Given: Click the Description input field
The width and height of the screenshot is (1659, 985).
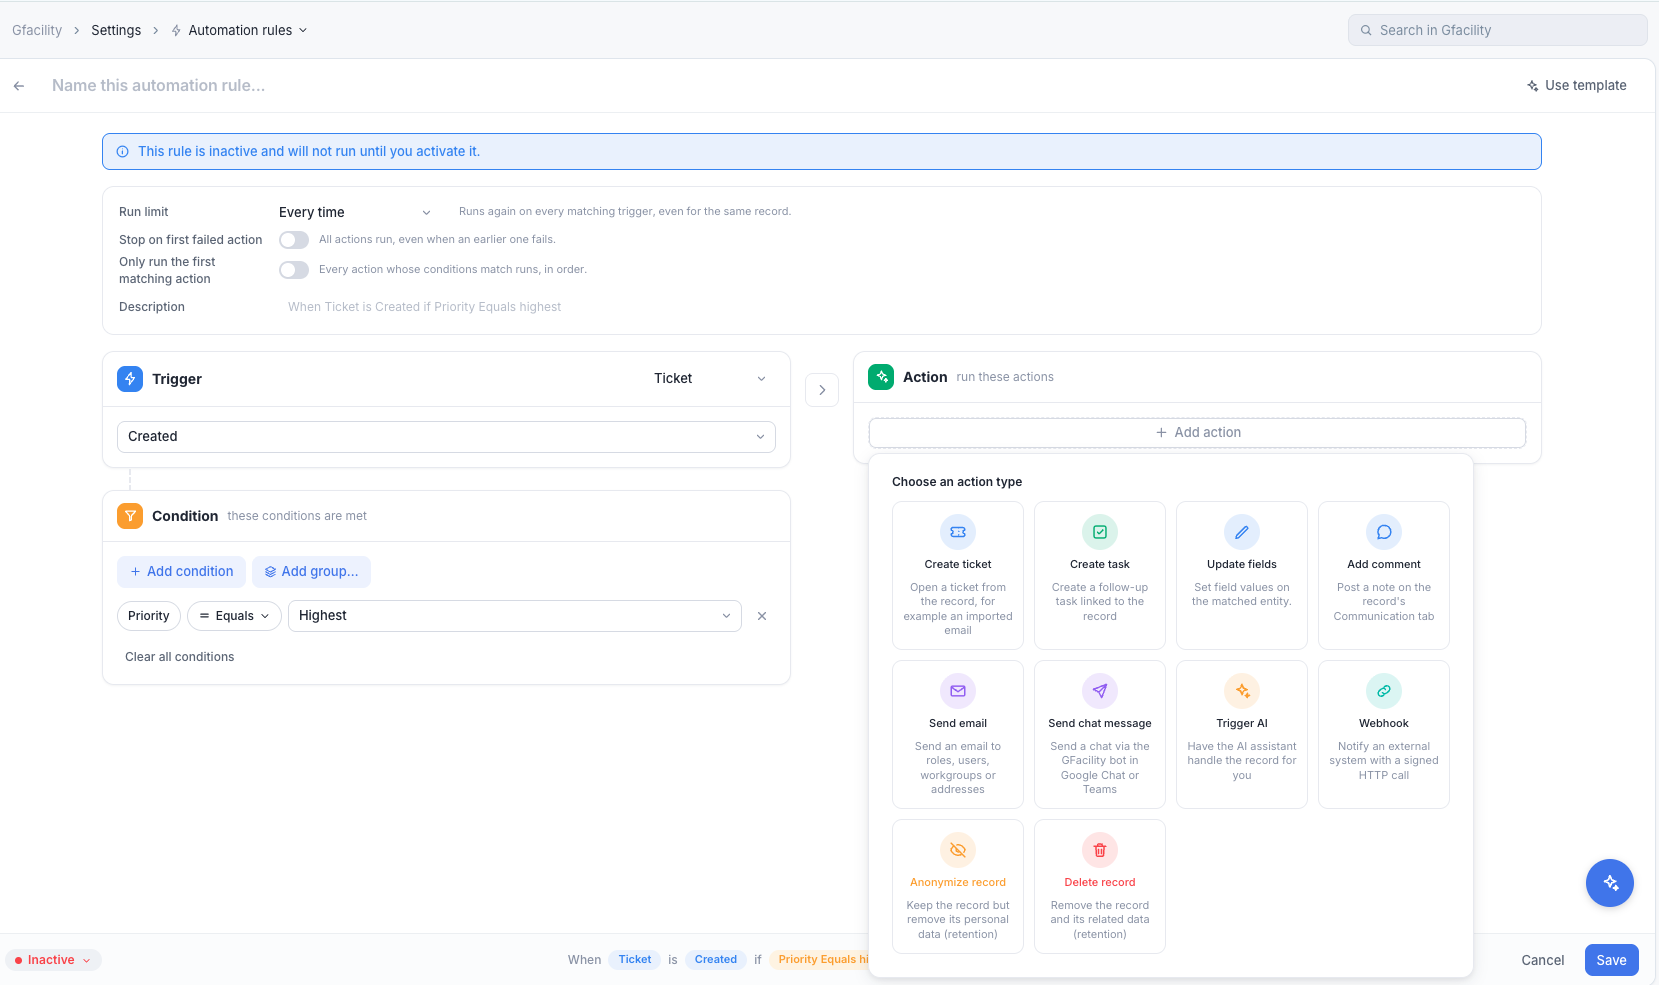Looking at the screenshot, I should [900, 307].
